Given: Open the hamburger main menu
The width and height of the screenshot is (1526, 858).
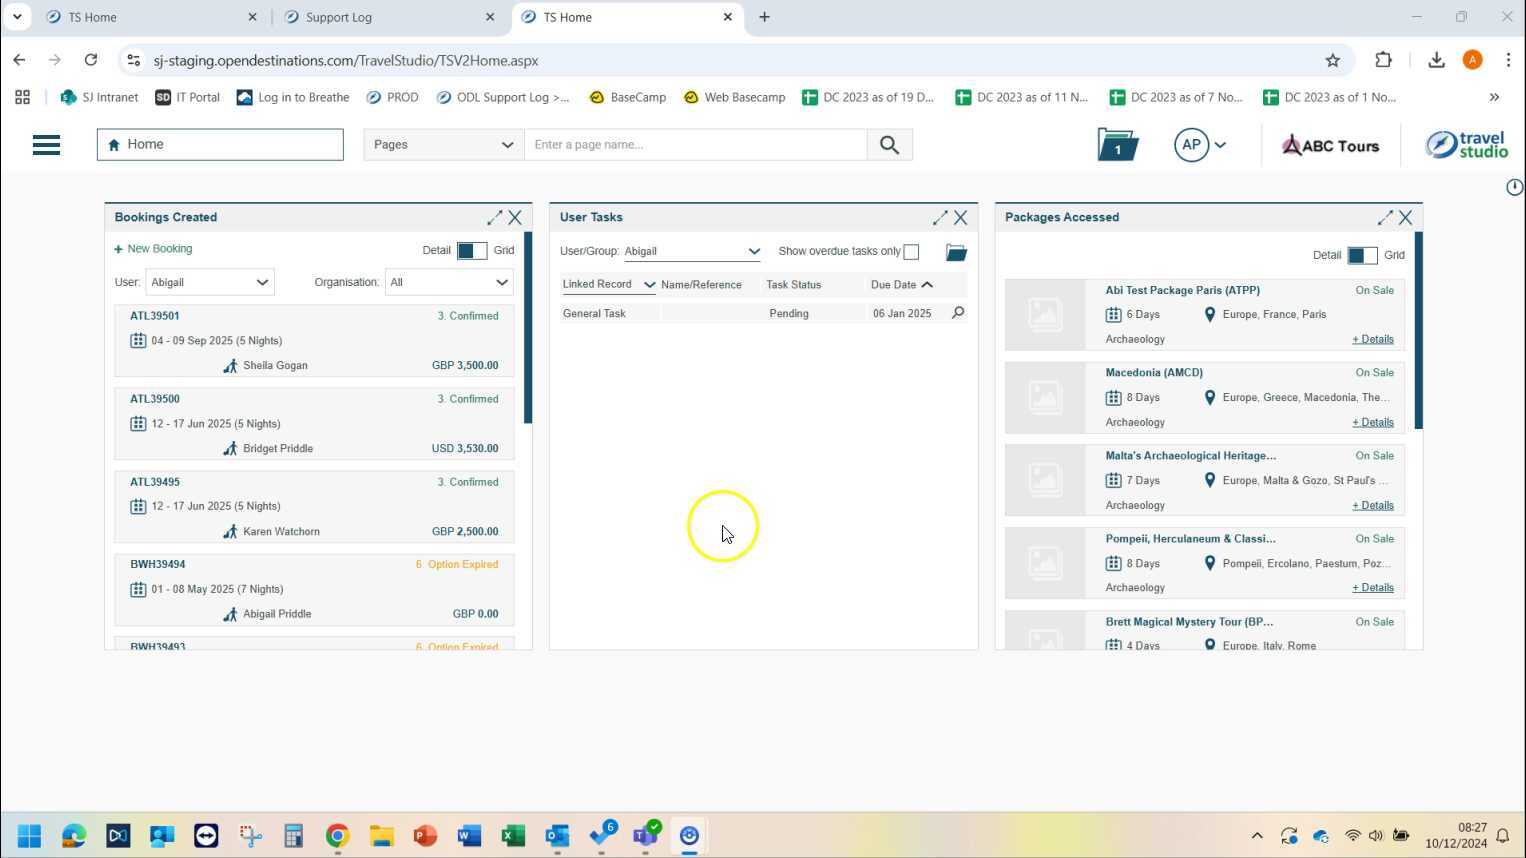Looking at the screenshot, I should [46, 145].
